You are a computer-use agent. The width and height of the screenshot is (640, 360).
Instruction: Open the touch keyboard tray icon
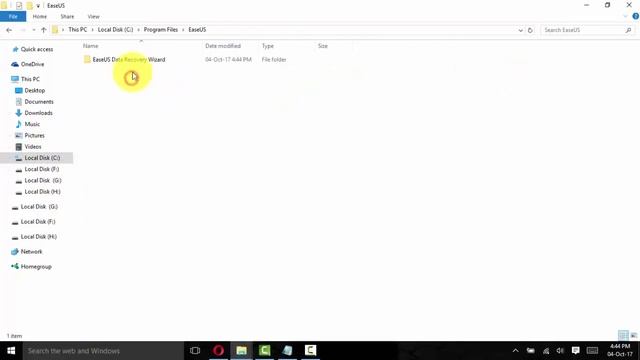tap(592, 351)
